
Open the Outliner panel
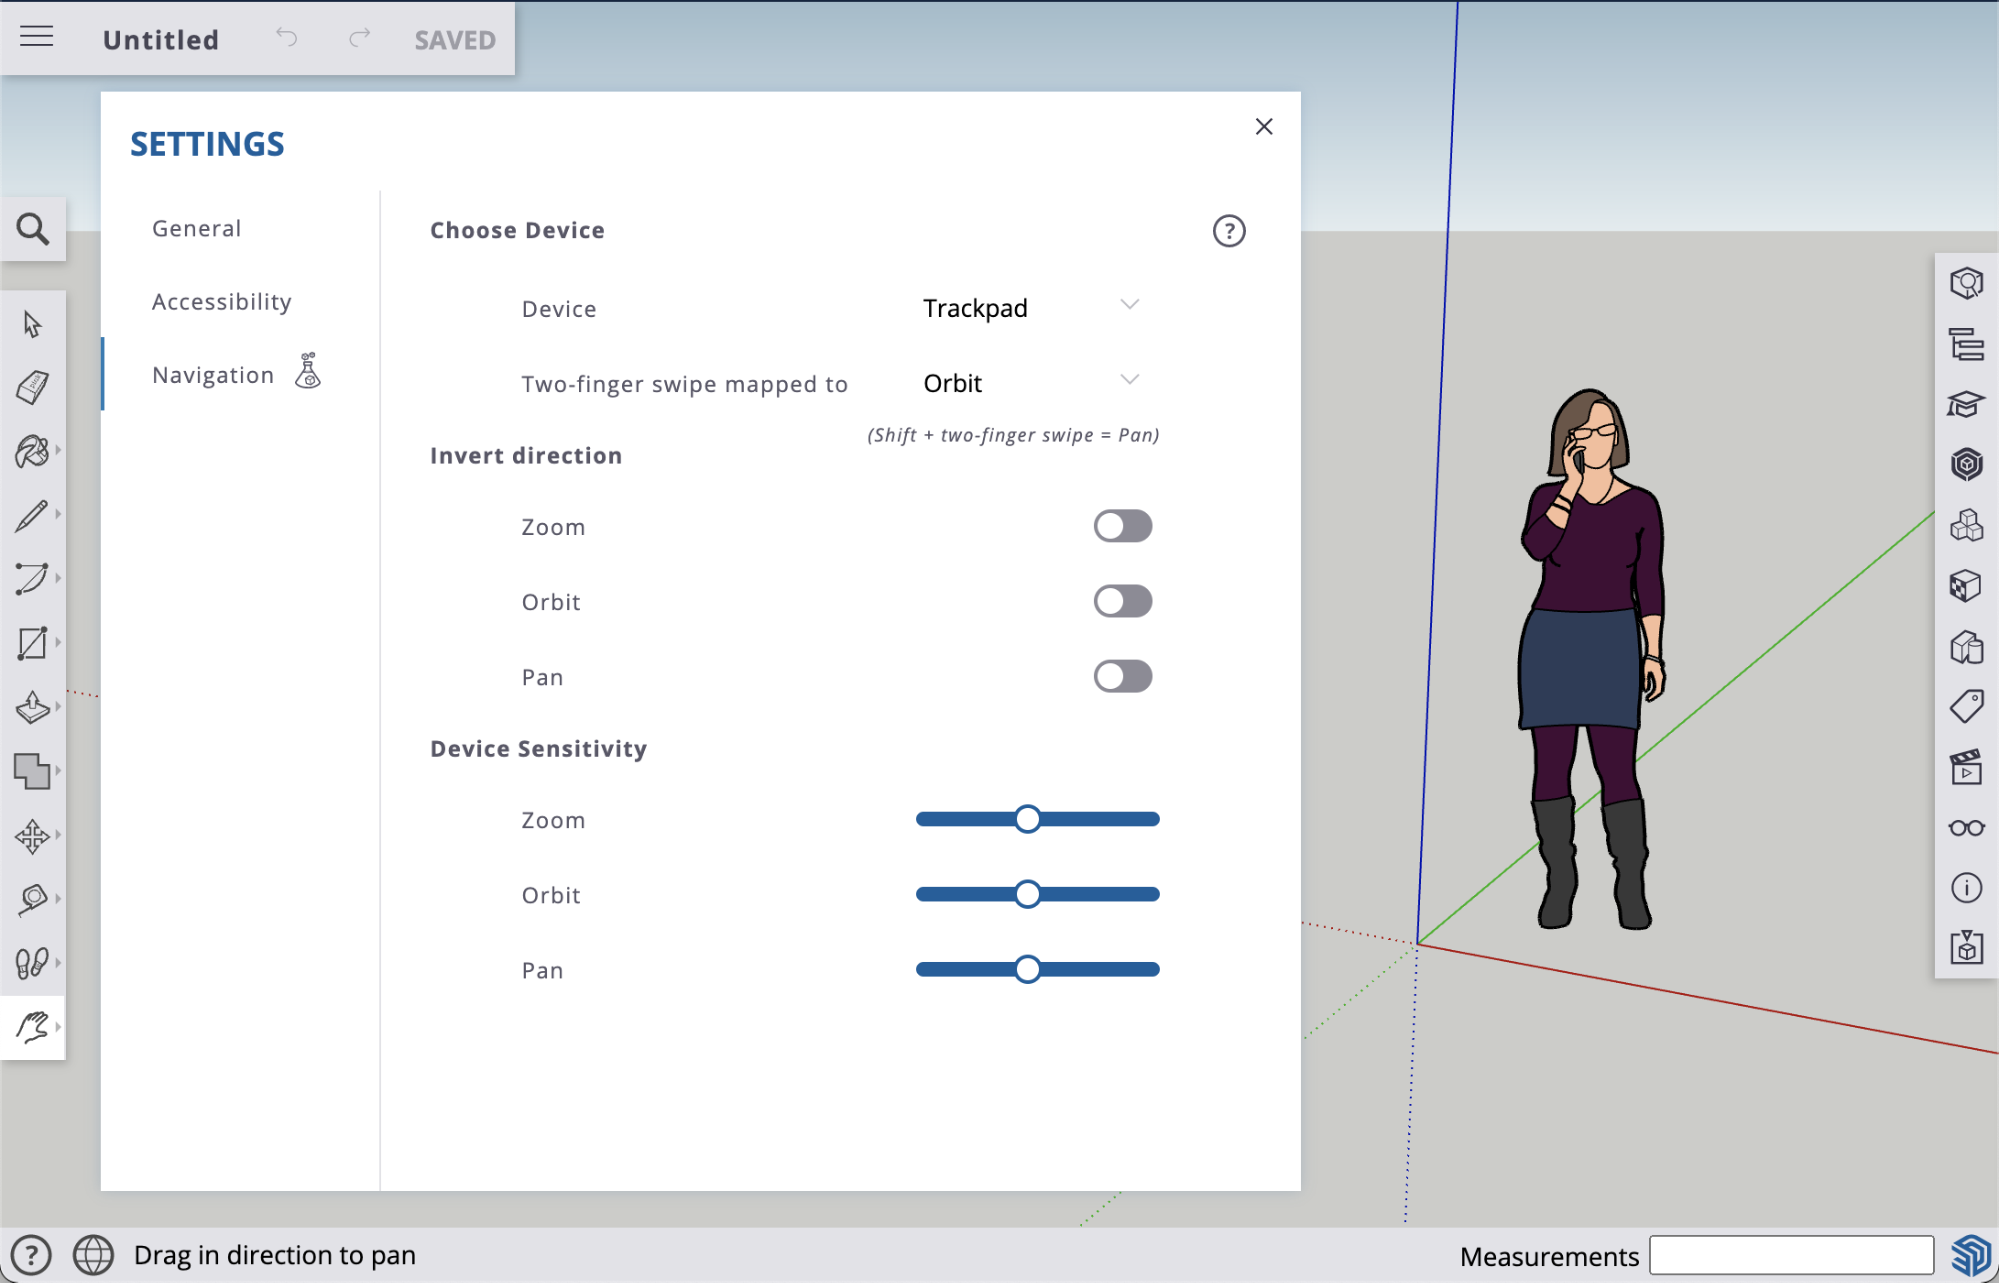pos(1966,345)
